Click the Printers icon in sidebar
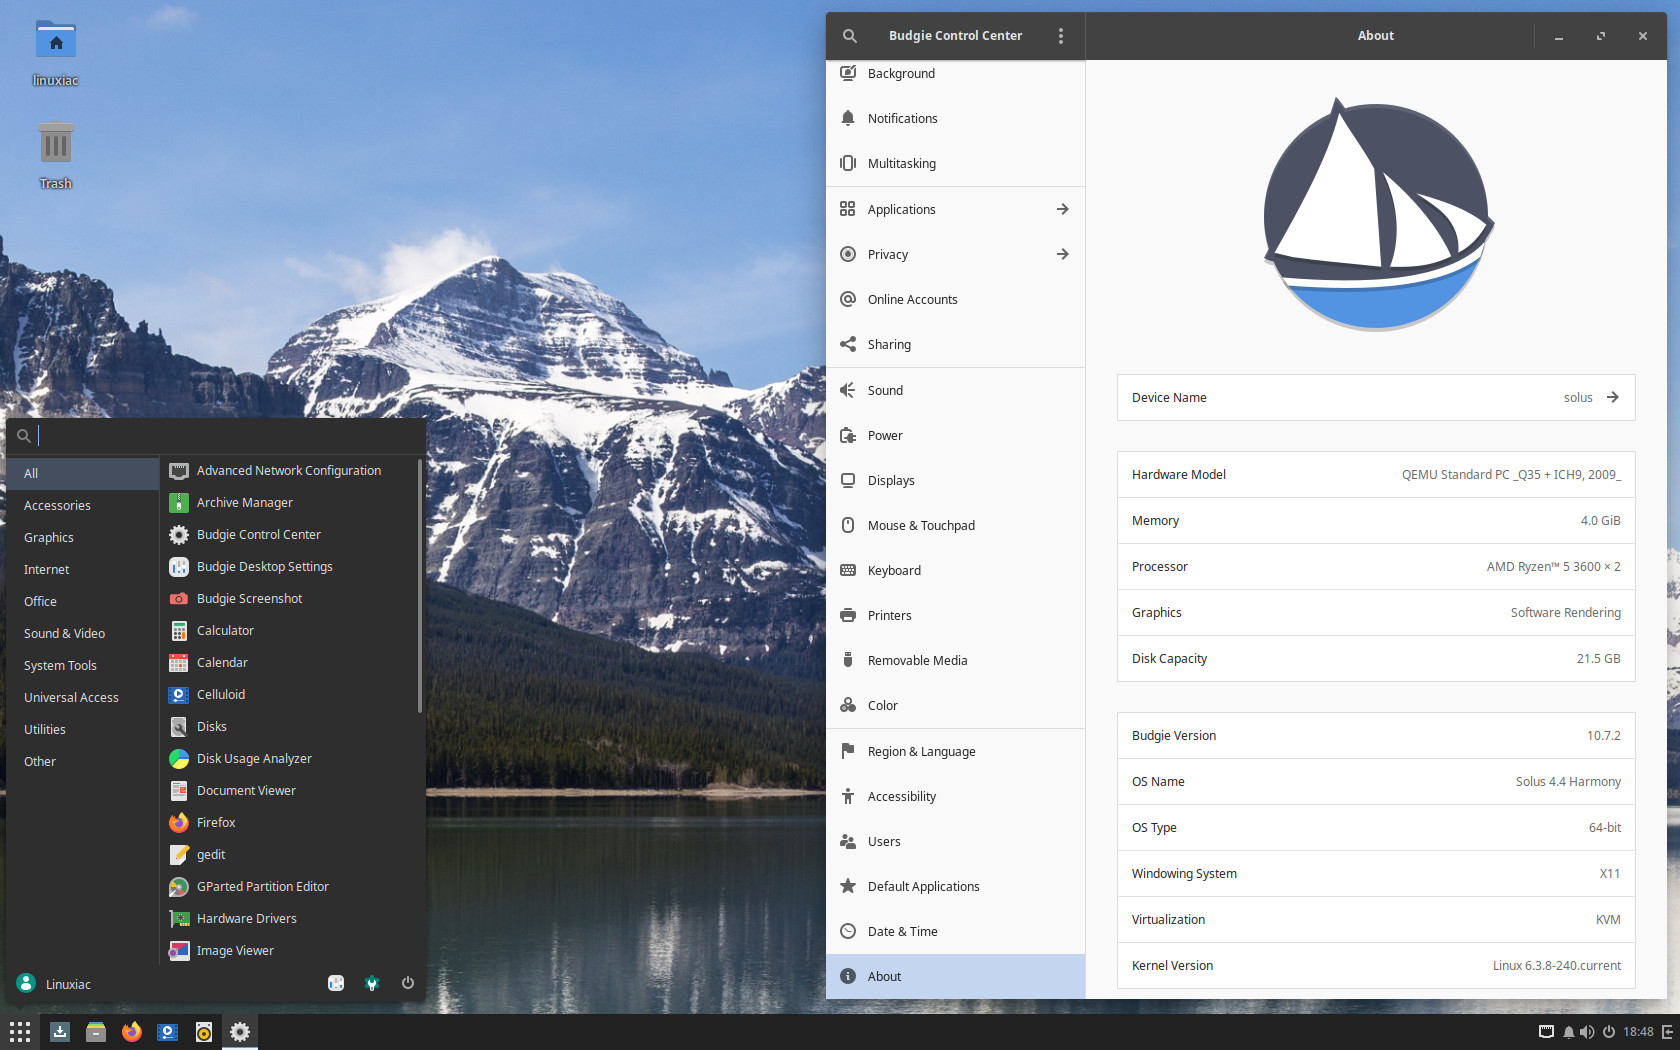1680x1050 pixels. click(x=848, y=615)
